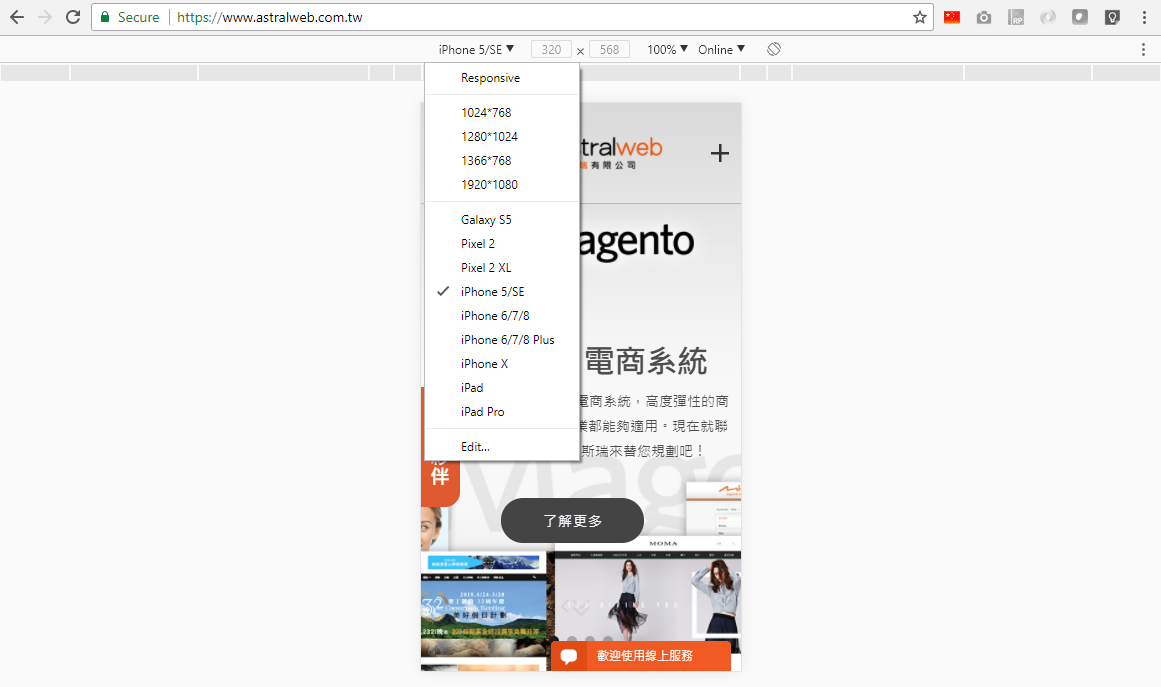Viewport: 1161px width, 687px height.
Task: Toggle device rotation in the device toolbar
Action: 773,48
